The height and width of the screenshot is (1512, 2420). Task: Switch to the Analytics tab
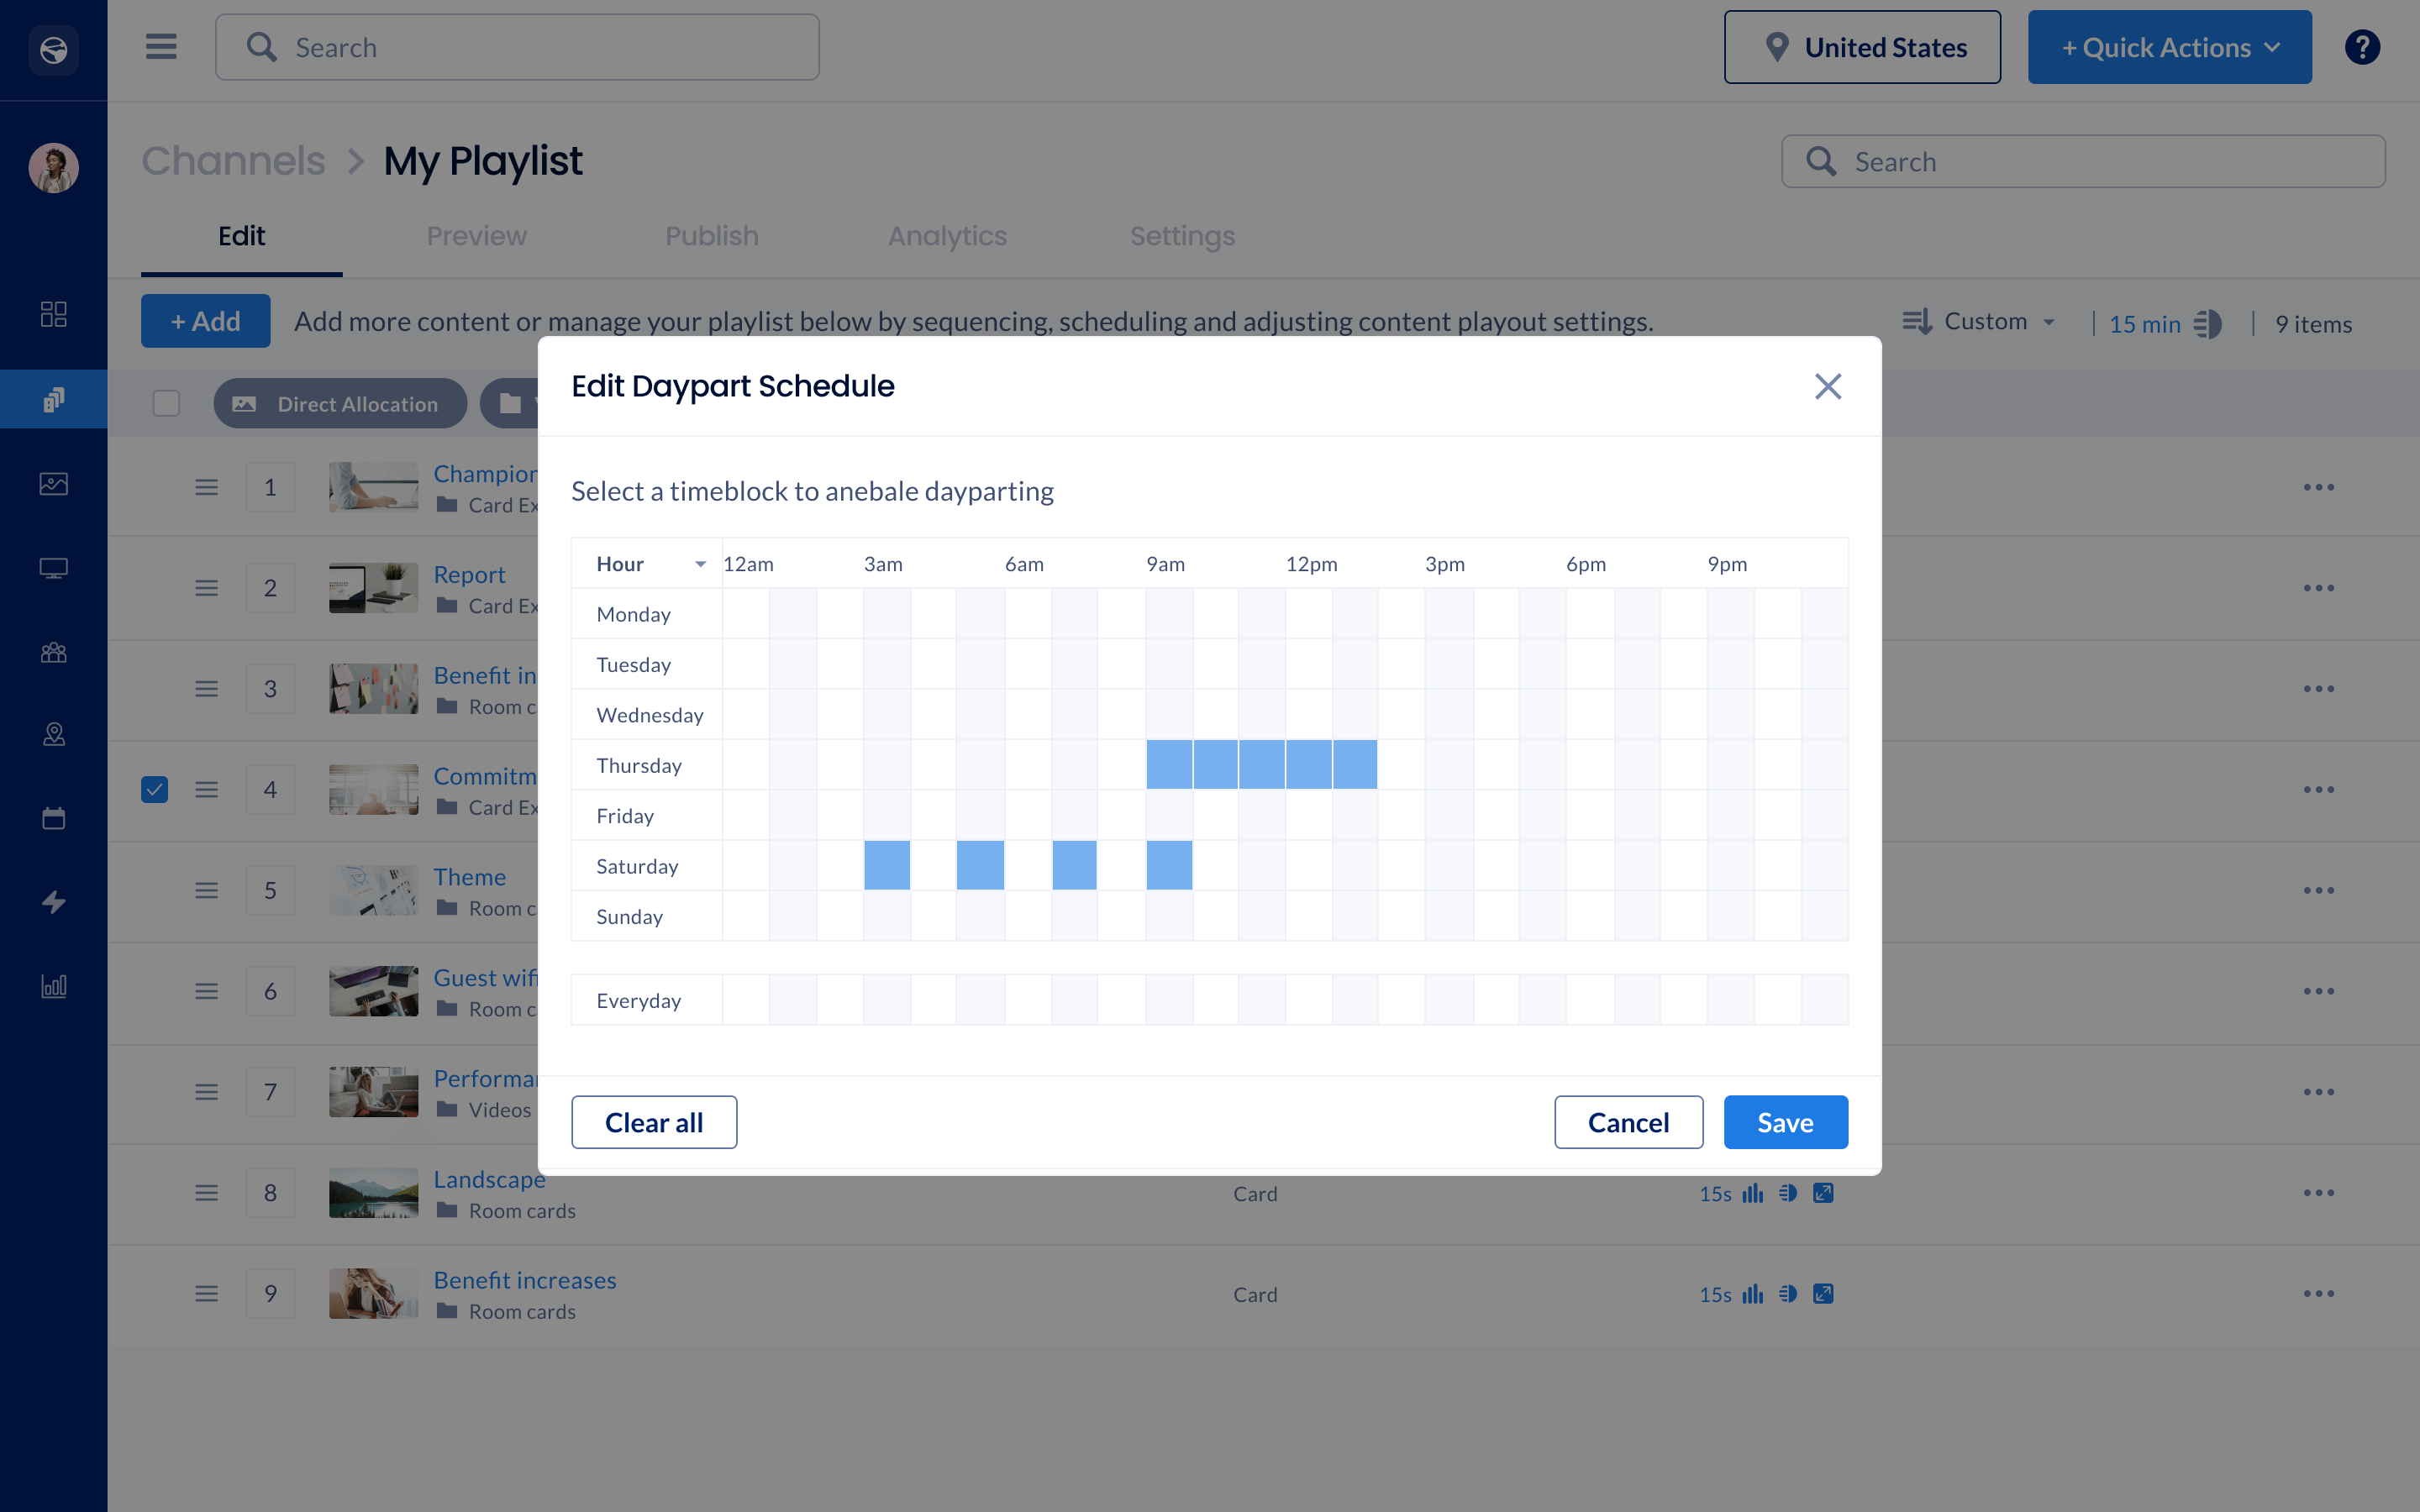coord(947,236)
